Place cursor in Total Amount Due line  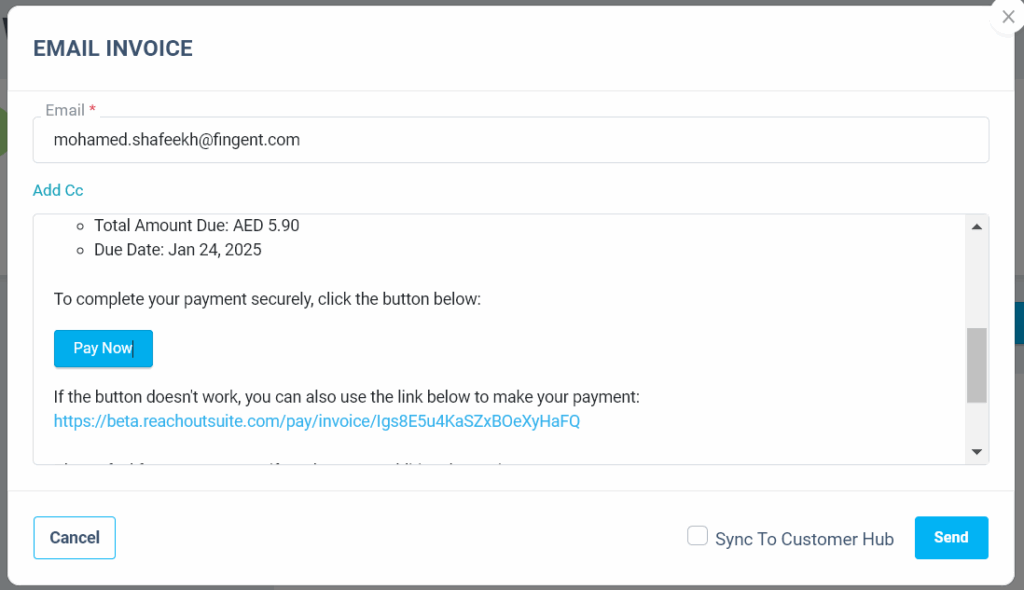(x=196, y=226)
